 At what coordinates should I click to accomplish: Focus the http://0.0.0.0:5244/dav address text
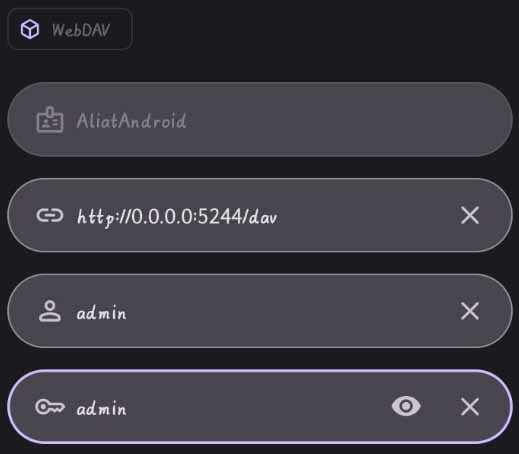[x=177, y=217]
